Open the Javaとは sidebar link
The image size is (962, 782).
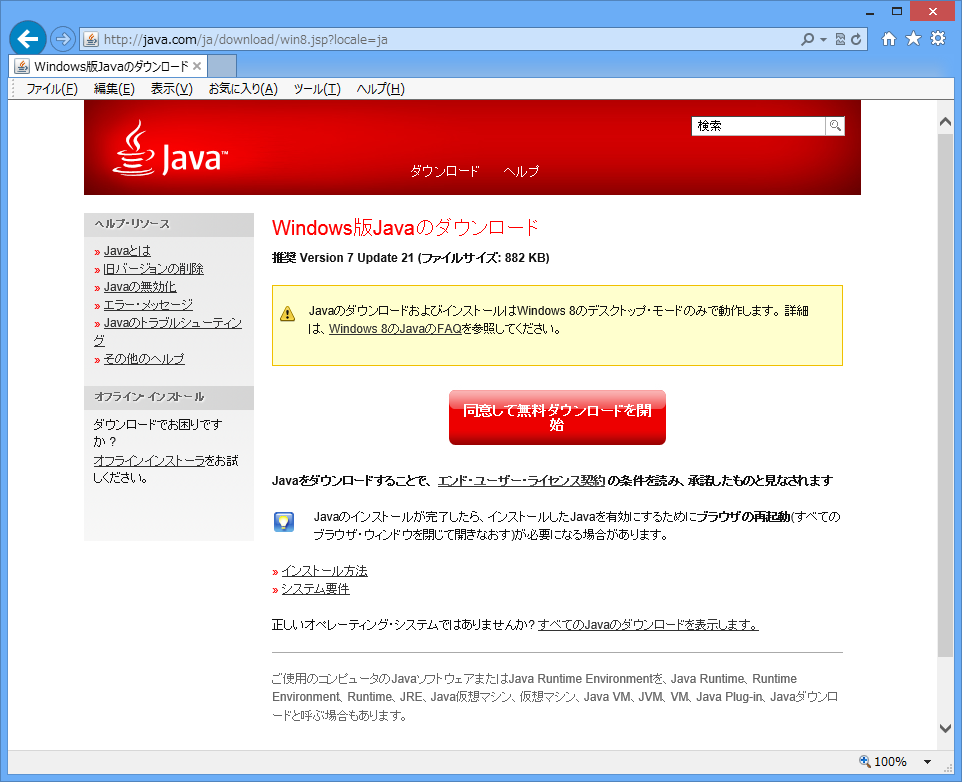[127, 251]
